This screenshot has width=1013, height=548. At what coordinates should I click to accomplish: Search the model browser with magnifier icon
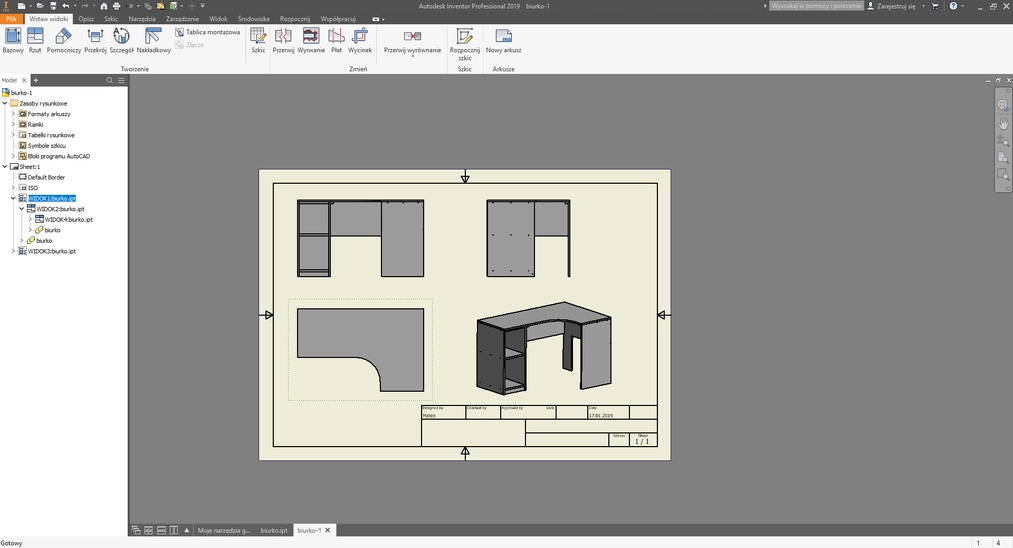pyautogui.click(x=110, y=80)
